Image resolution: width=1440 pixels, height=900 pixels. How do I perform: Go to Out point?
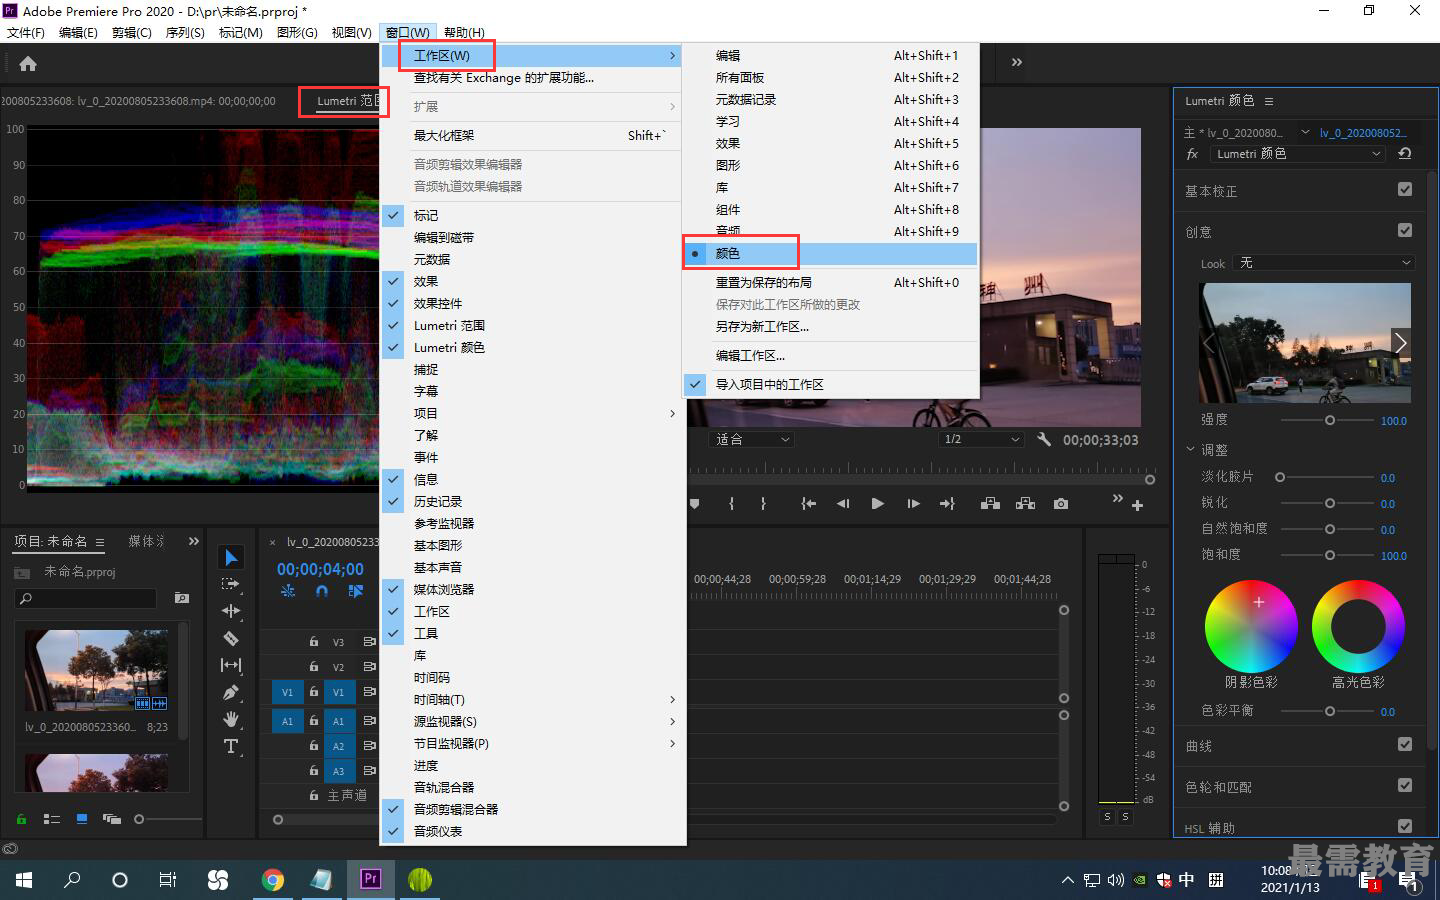[x=947, y=504]
